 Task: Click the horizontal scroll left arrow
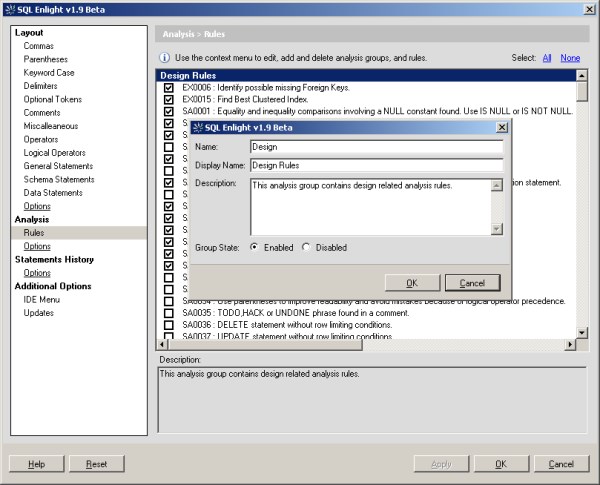click(x=162, y=345)
